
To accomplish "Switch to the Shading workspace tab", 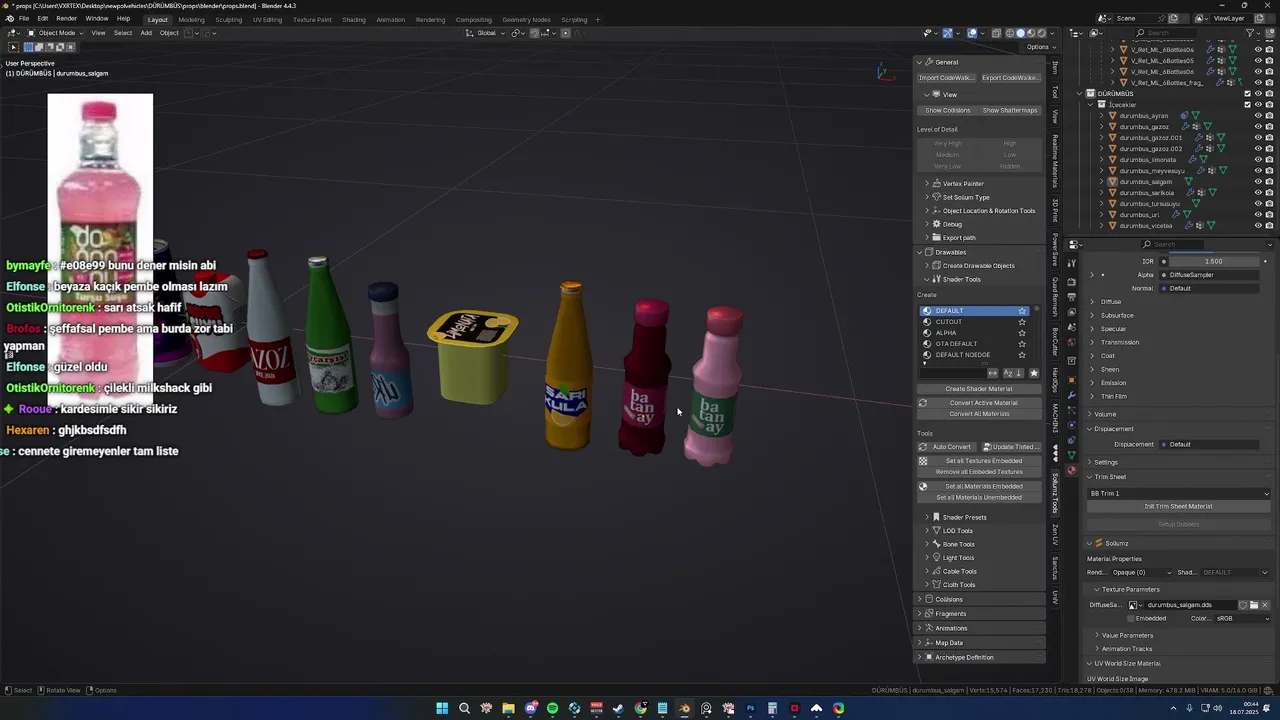I will pyautogui.click(x=354, y=19).
